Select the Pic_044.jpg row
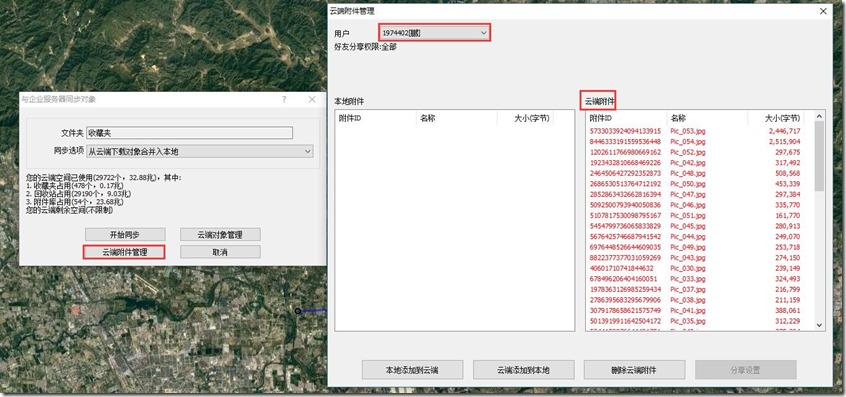 (x=700, y=236)
